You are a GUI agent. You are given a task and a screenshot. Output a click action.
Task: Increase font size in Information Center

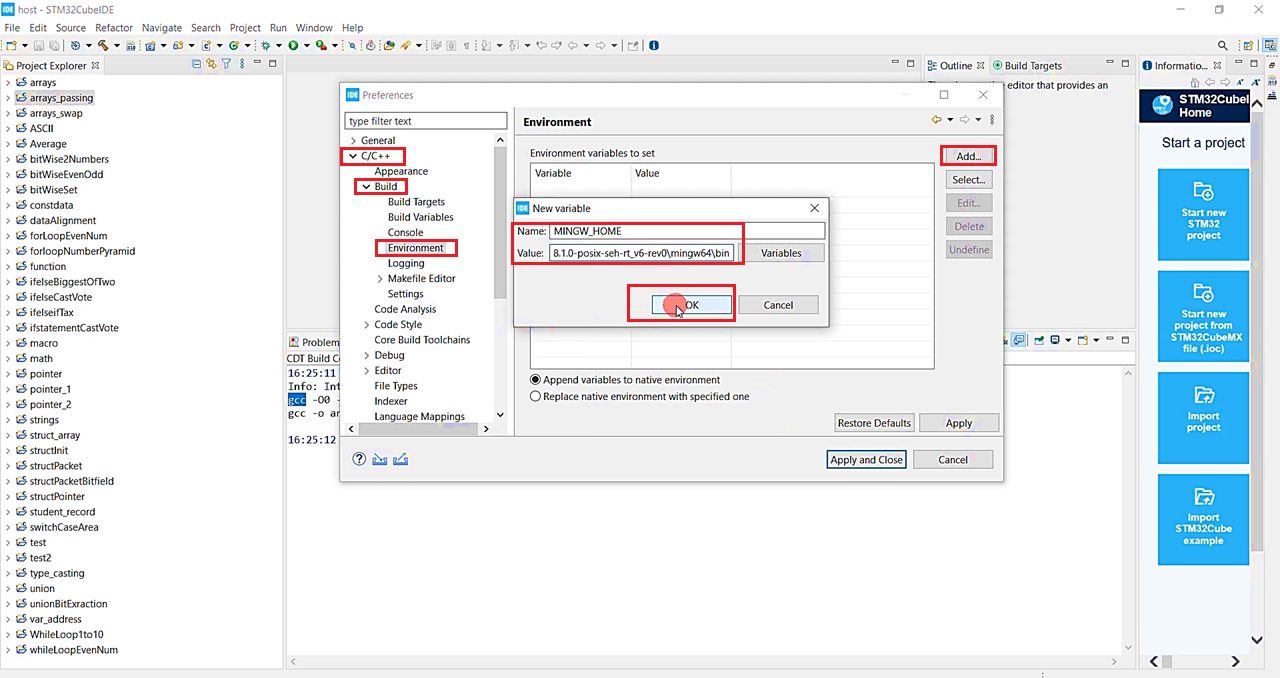[1256, 82]
